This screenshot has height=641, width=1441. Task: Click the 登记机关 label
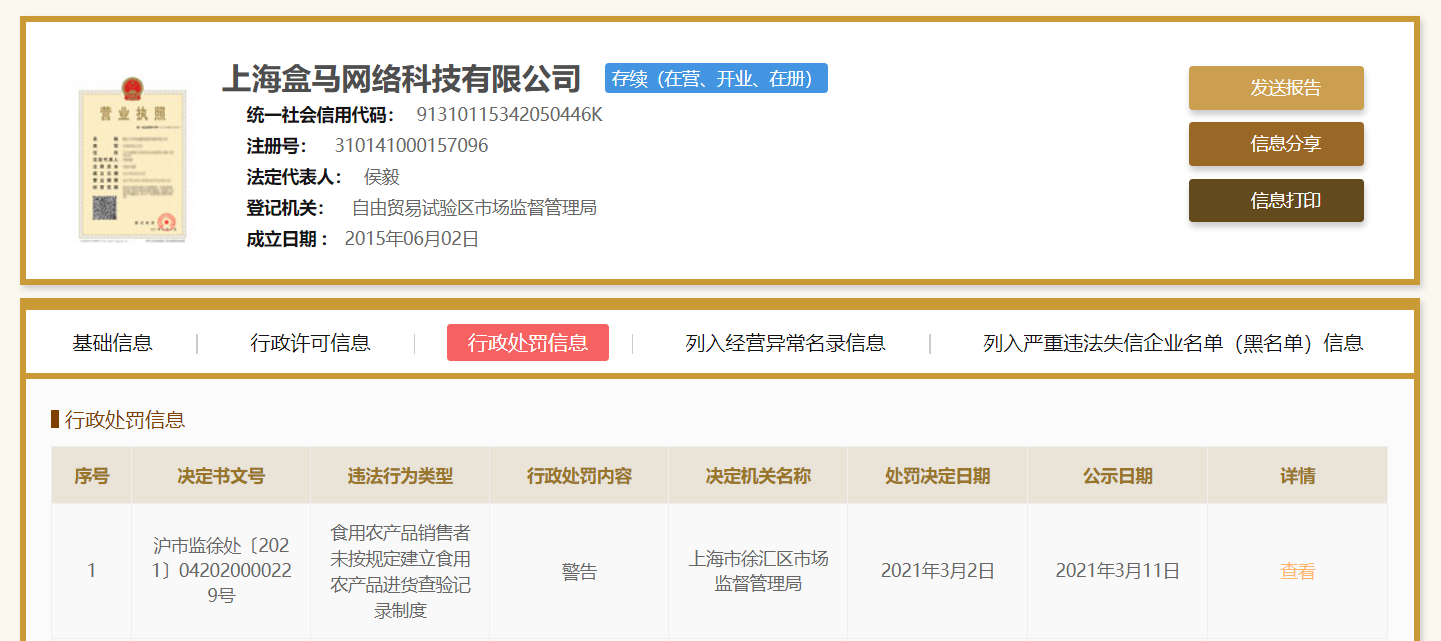[x=285, y=208]
